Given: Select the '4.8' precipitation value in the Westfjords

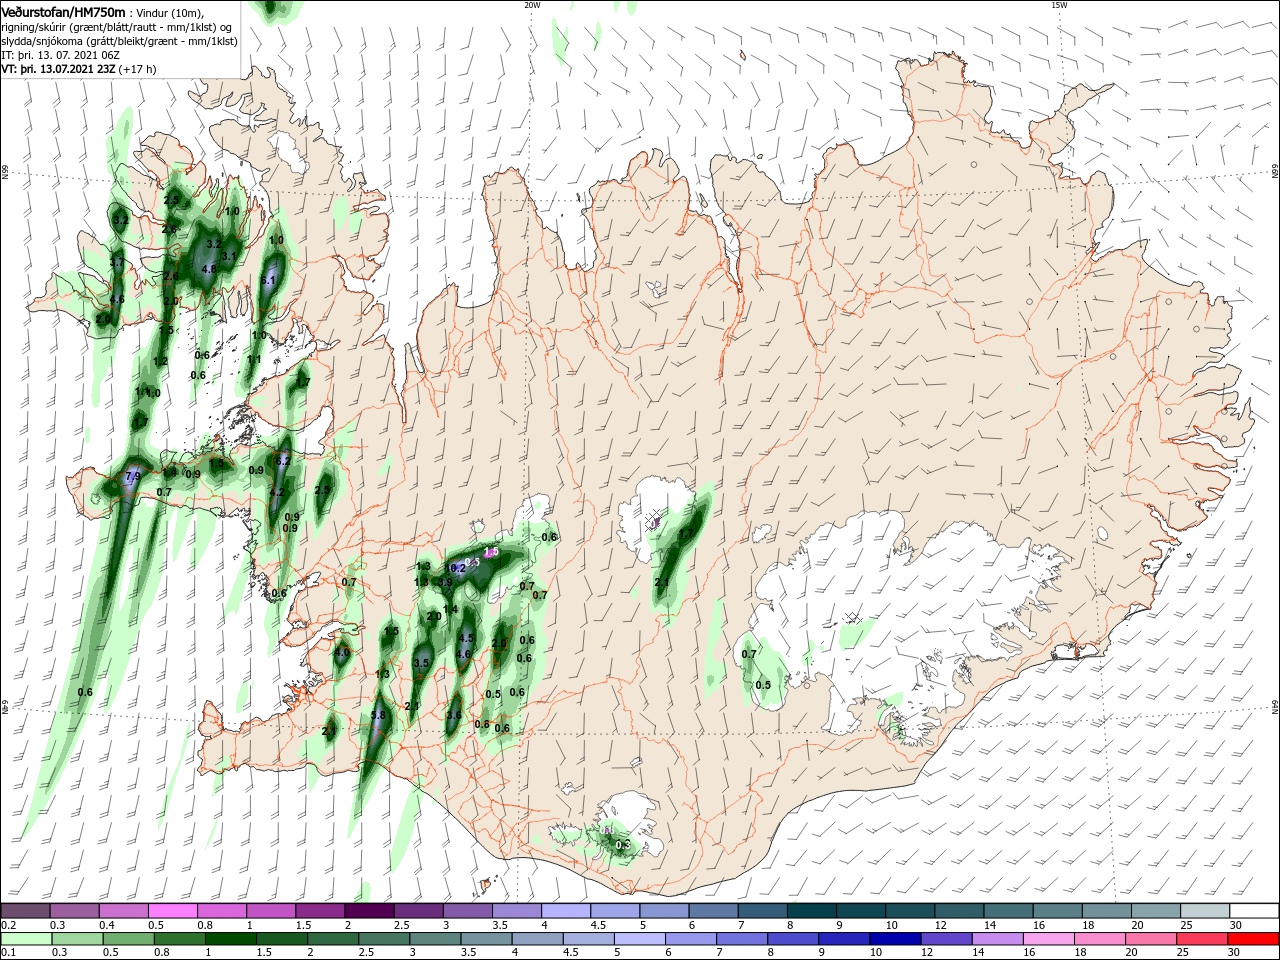Looking at the screenshot, I should coord(209,269).
